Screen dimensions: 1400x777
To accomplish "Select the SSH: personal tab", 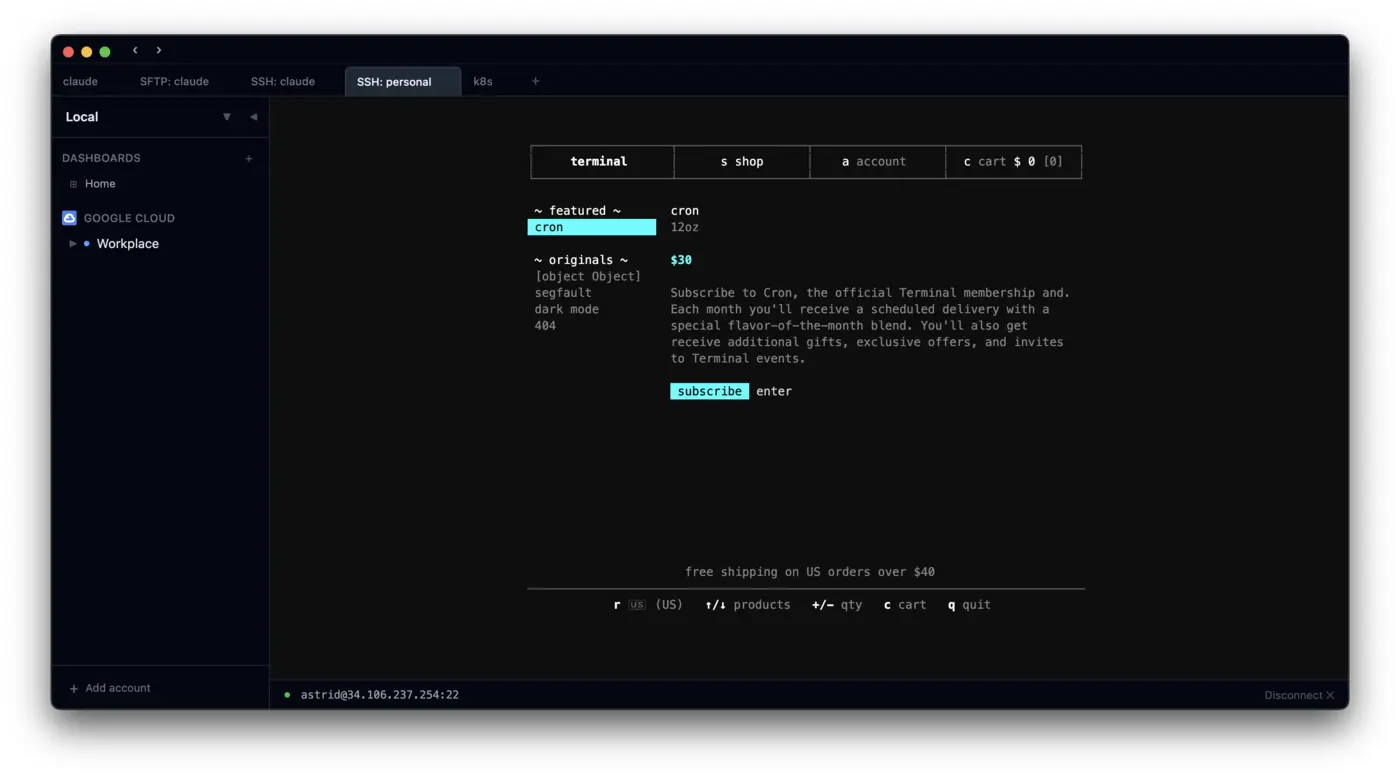I will coord(403,82).
